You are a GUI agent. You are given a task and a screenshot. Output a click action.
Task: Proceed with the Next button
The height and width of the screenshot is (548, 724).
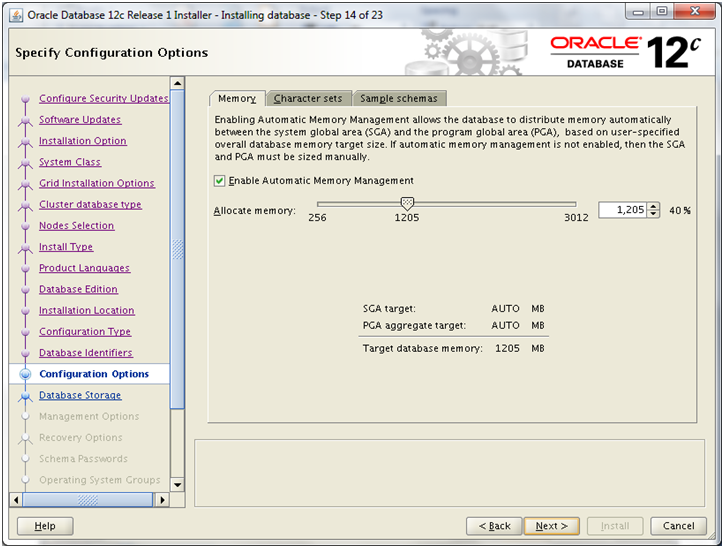pos(551,526)
